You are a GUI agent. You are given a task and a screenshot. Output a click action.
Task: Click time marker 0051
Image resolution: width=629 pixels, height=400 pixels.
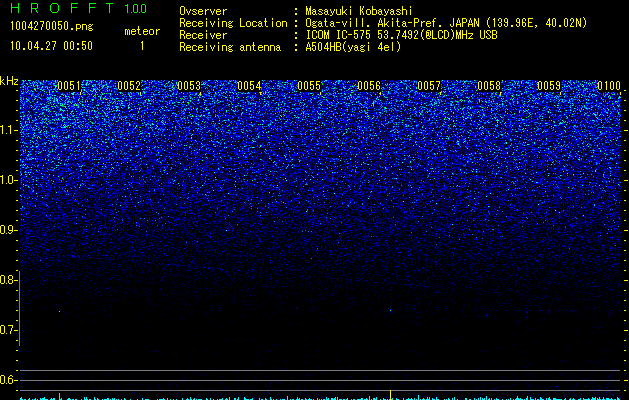point(69,86)
